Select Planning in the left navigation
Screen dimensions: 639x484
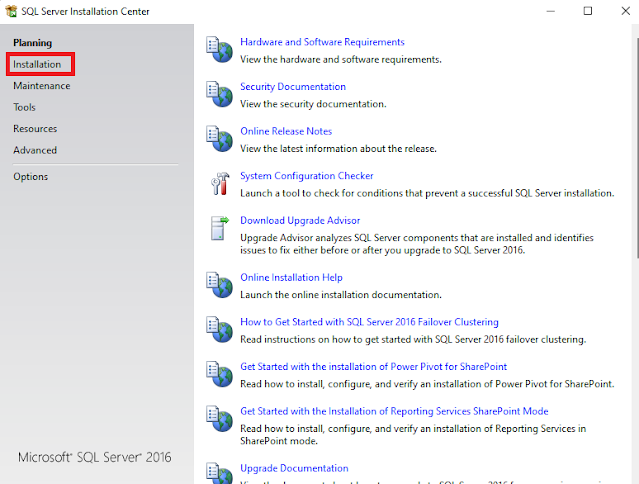(x=33, y=43)
